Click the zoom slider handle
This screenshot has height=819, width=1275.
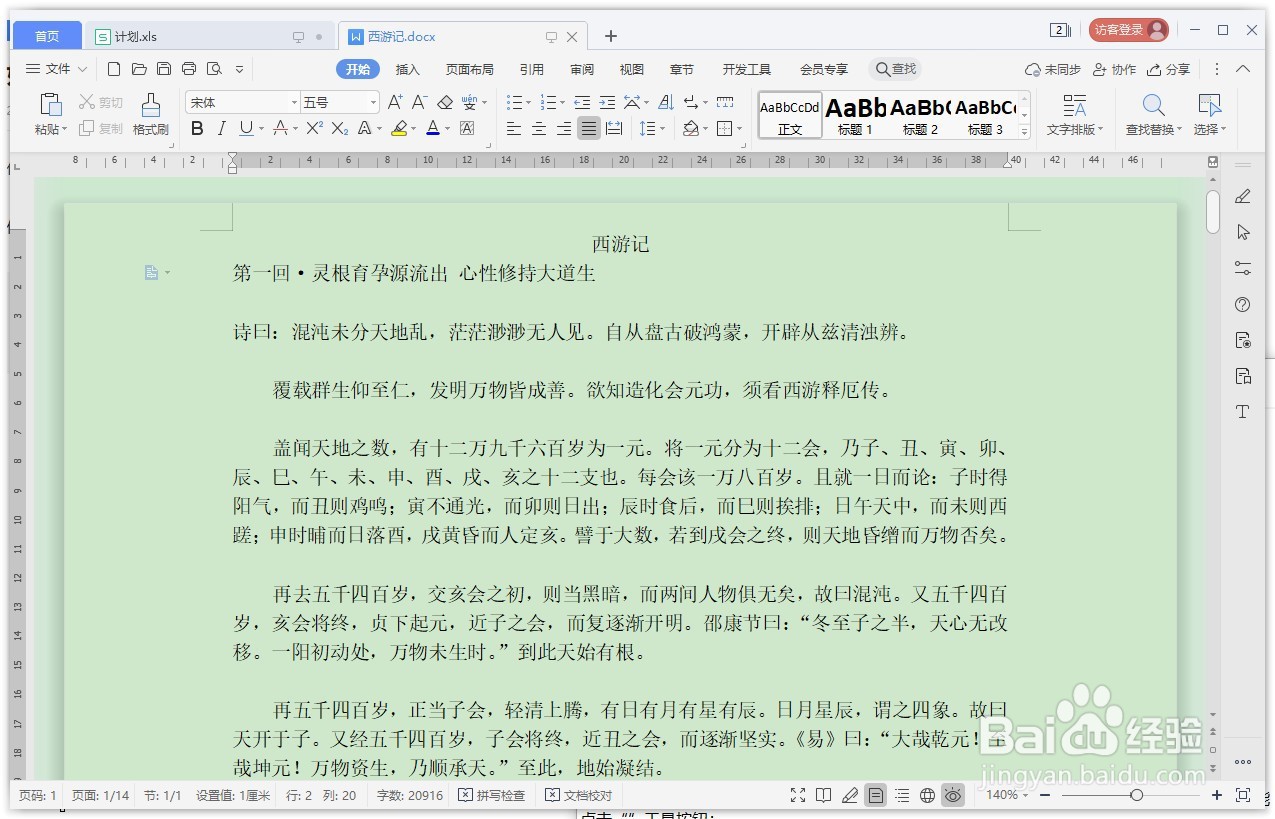click(x=1136, y=795)
